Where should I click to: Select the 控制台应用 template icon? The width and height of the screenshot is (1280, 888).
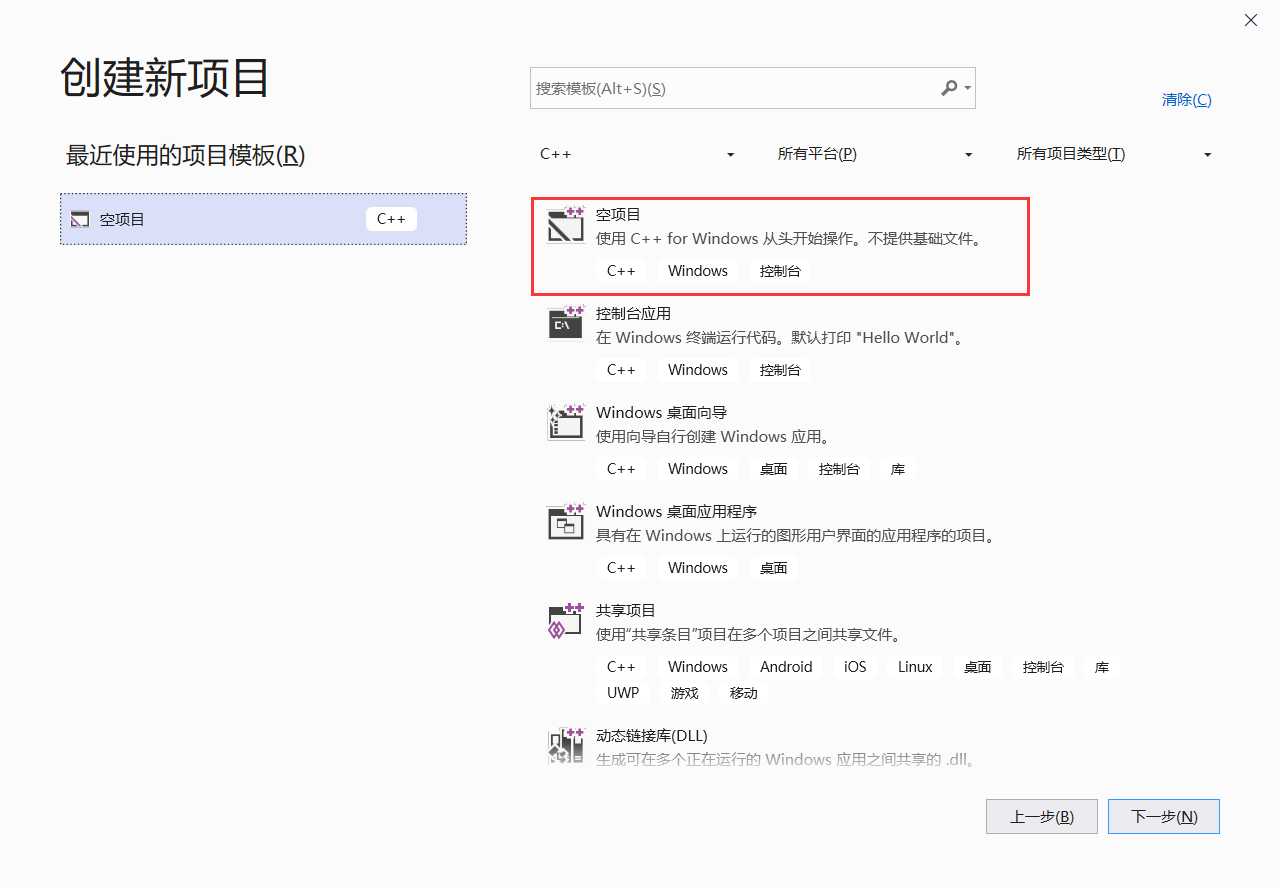click(x=566, y=323)
